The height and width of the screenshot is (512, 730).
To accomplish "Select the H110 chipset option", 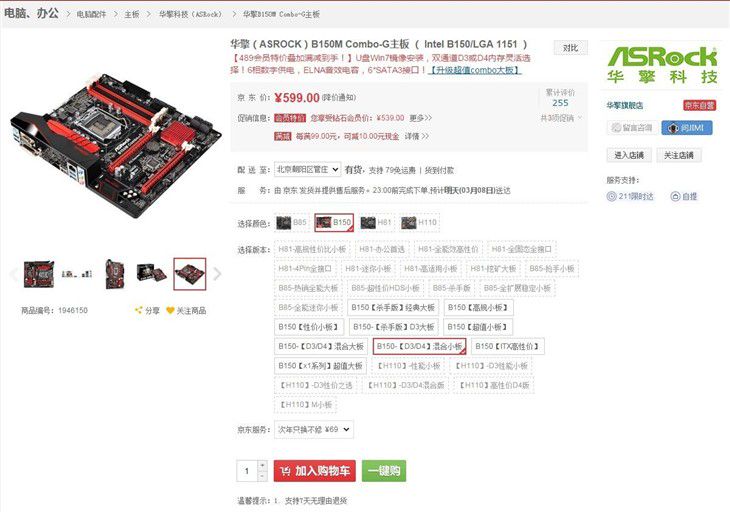I will [419, 223].
